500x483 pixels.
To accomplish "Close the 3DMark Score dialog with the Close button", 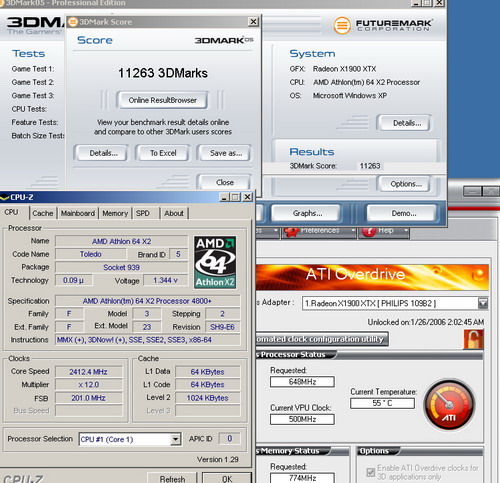I will pyautogui.click(x=224, y=182).
